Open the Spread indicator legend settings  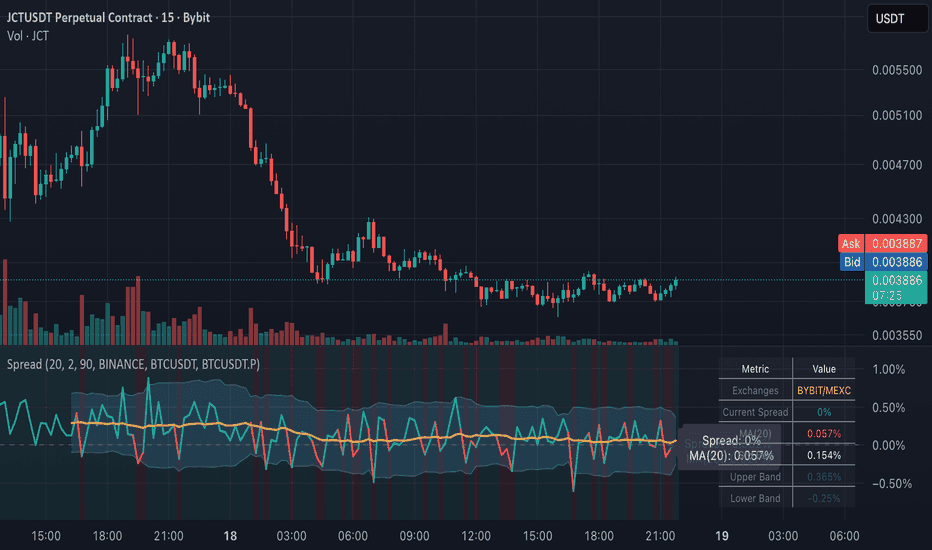[133, 364]
